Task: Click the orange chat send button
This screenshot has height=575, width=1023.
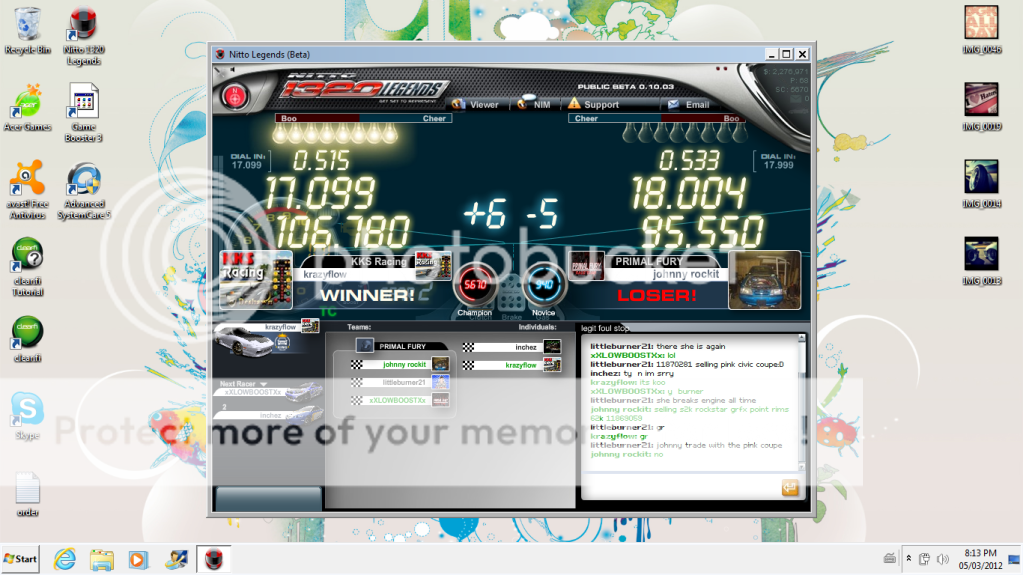Action: pos(790,487)
